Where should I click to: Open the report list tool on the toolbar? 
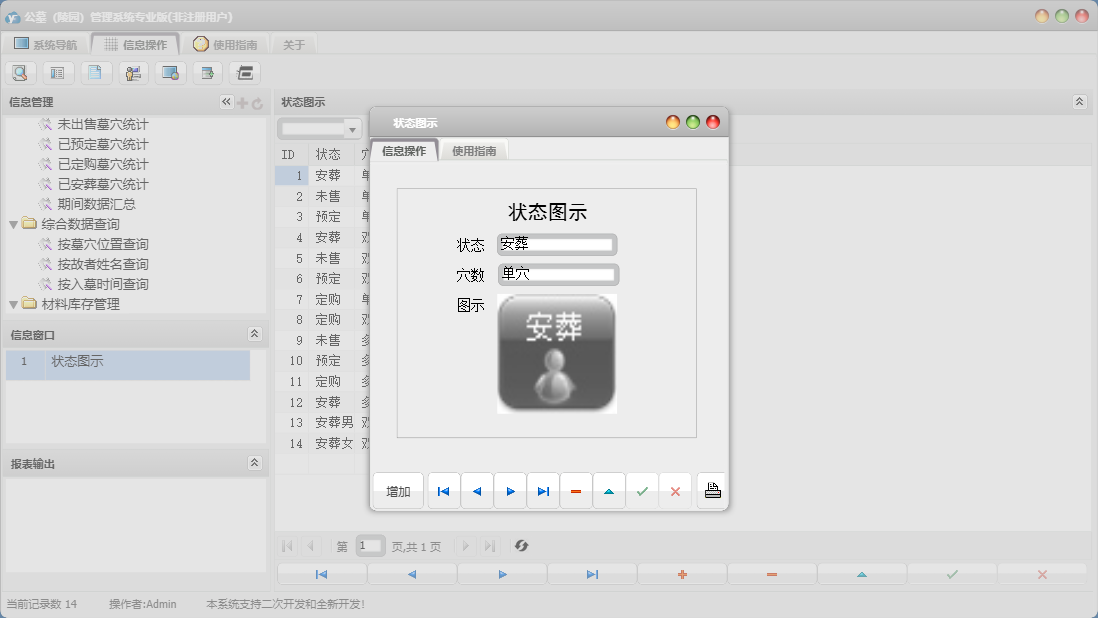[56, 72]
